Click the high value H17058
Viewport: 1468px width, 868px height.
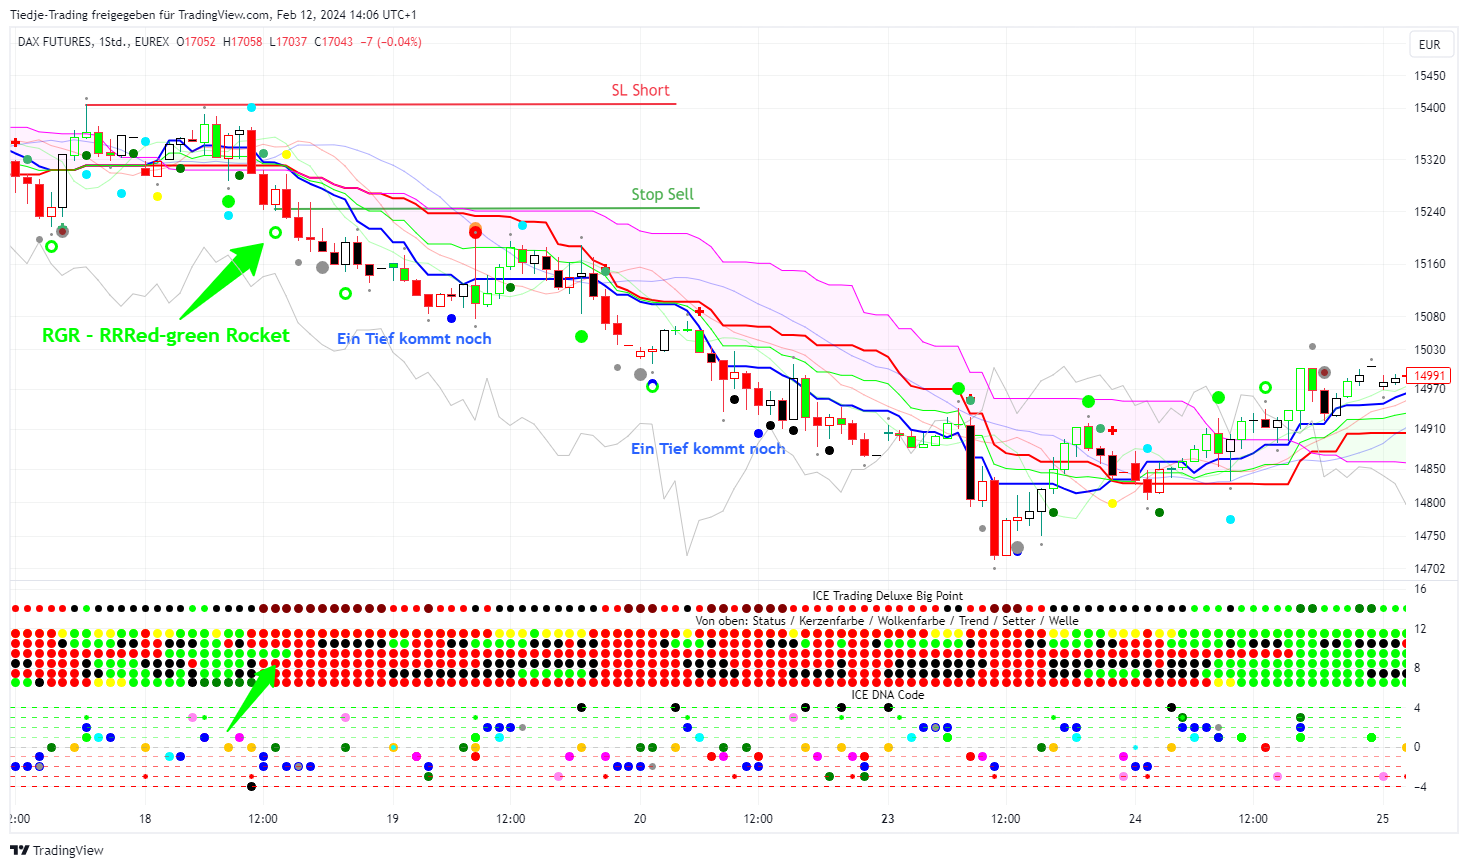click(x=242, y=42)
